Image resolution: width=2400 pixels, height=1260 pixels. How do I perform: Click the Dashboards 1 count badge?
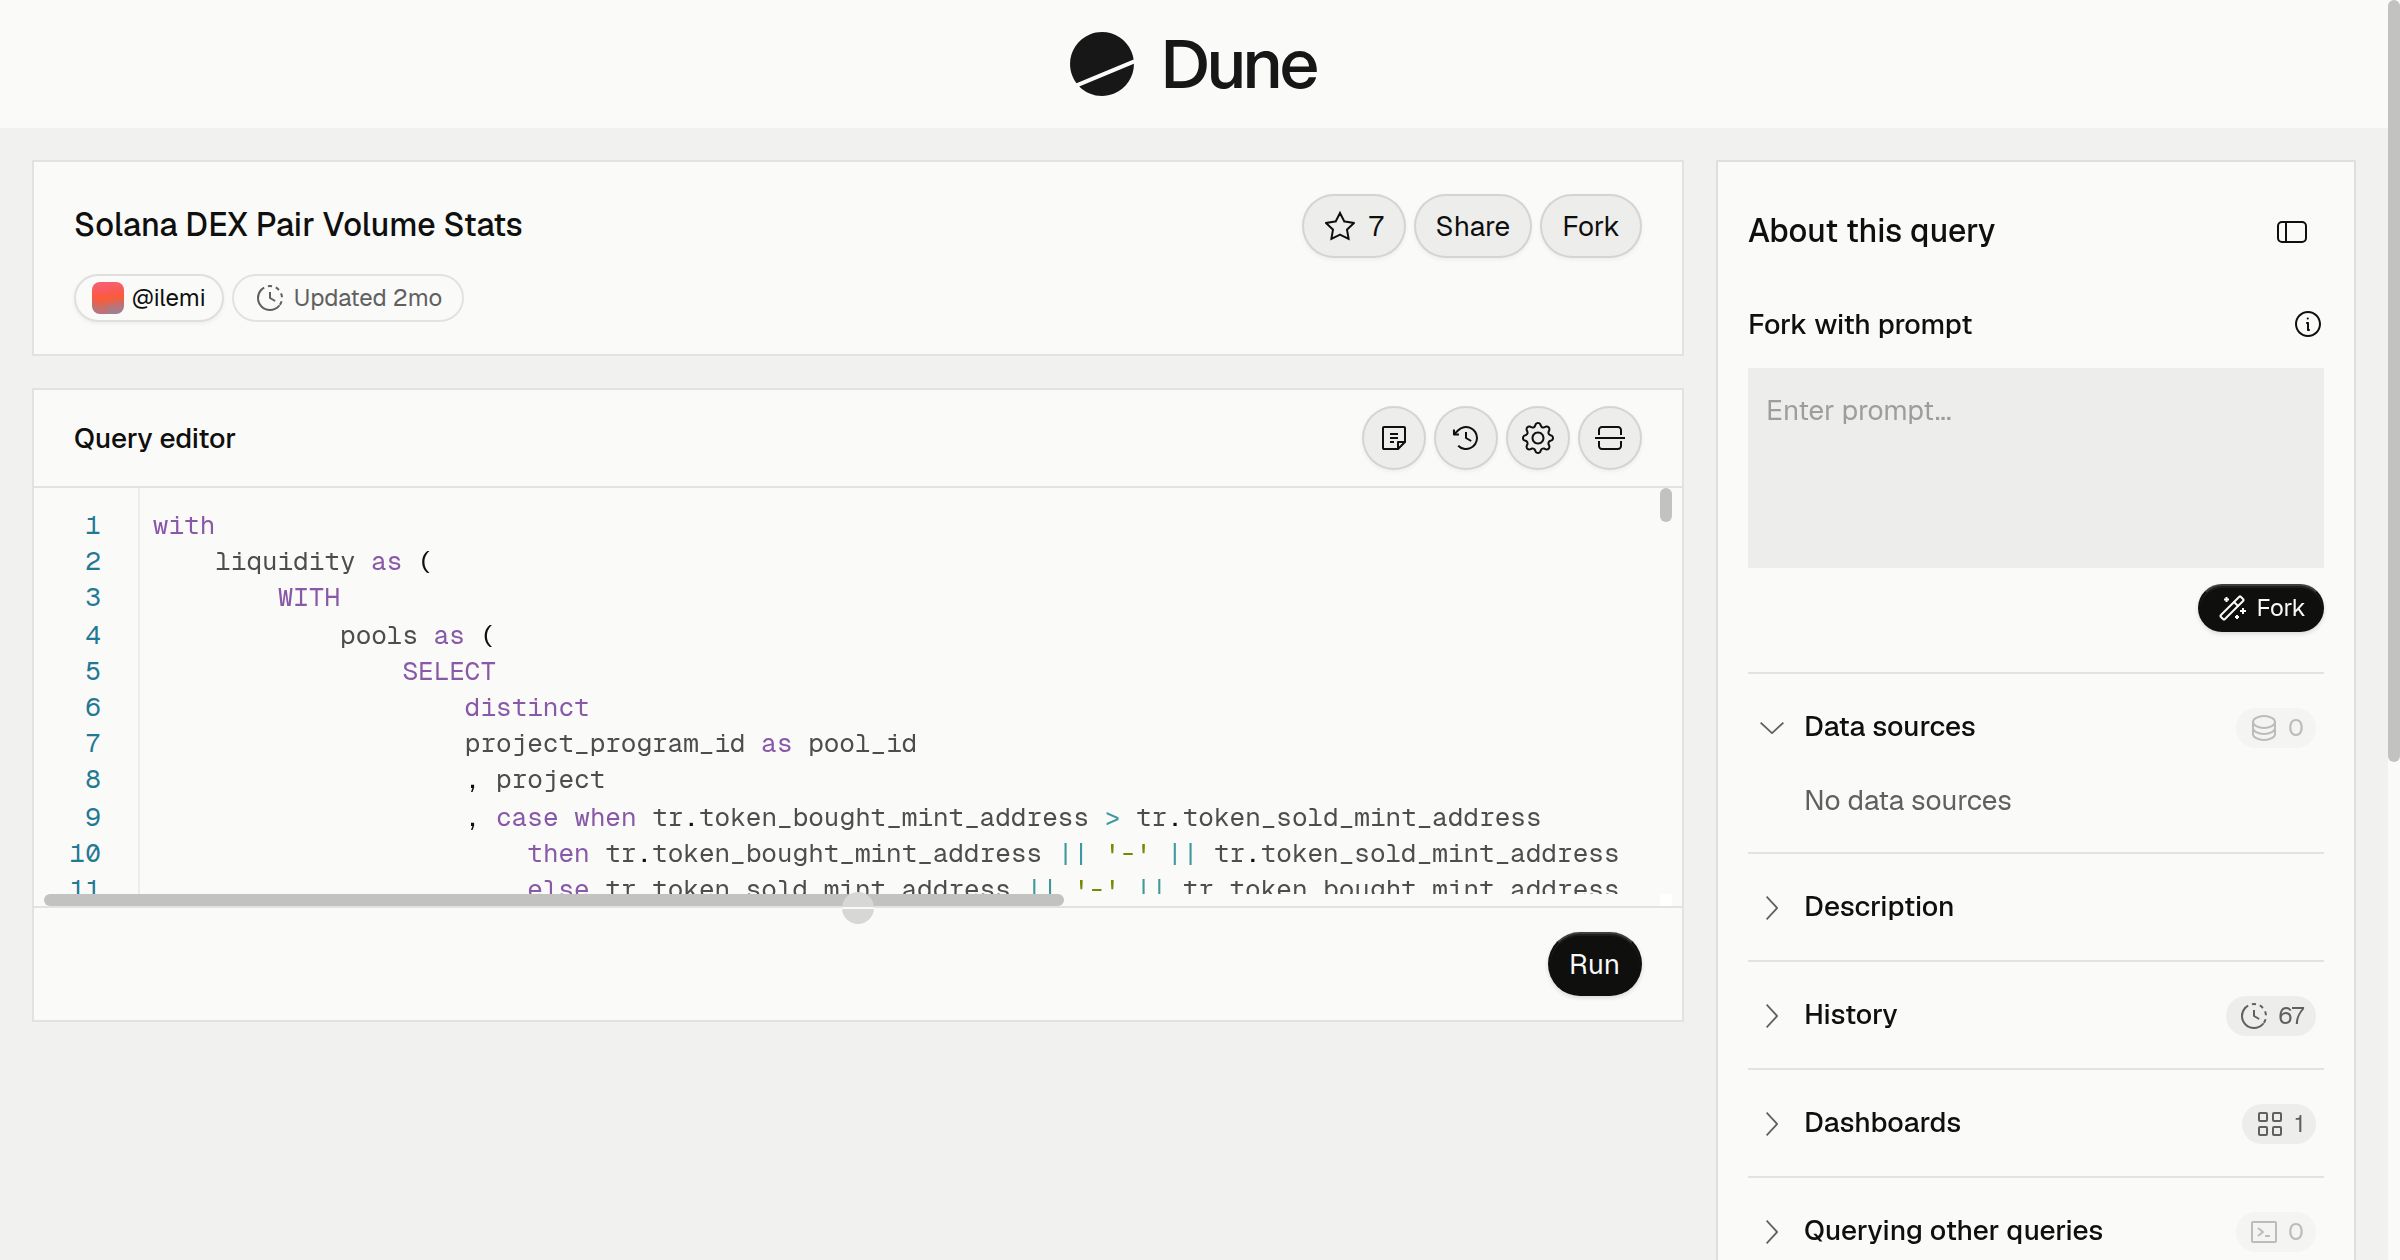(2279, 1124)
